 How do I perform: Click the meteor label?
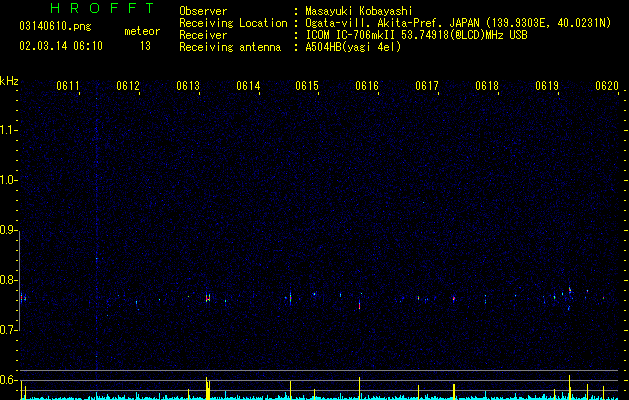[x=142, y=31]
